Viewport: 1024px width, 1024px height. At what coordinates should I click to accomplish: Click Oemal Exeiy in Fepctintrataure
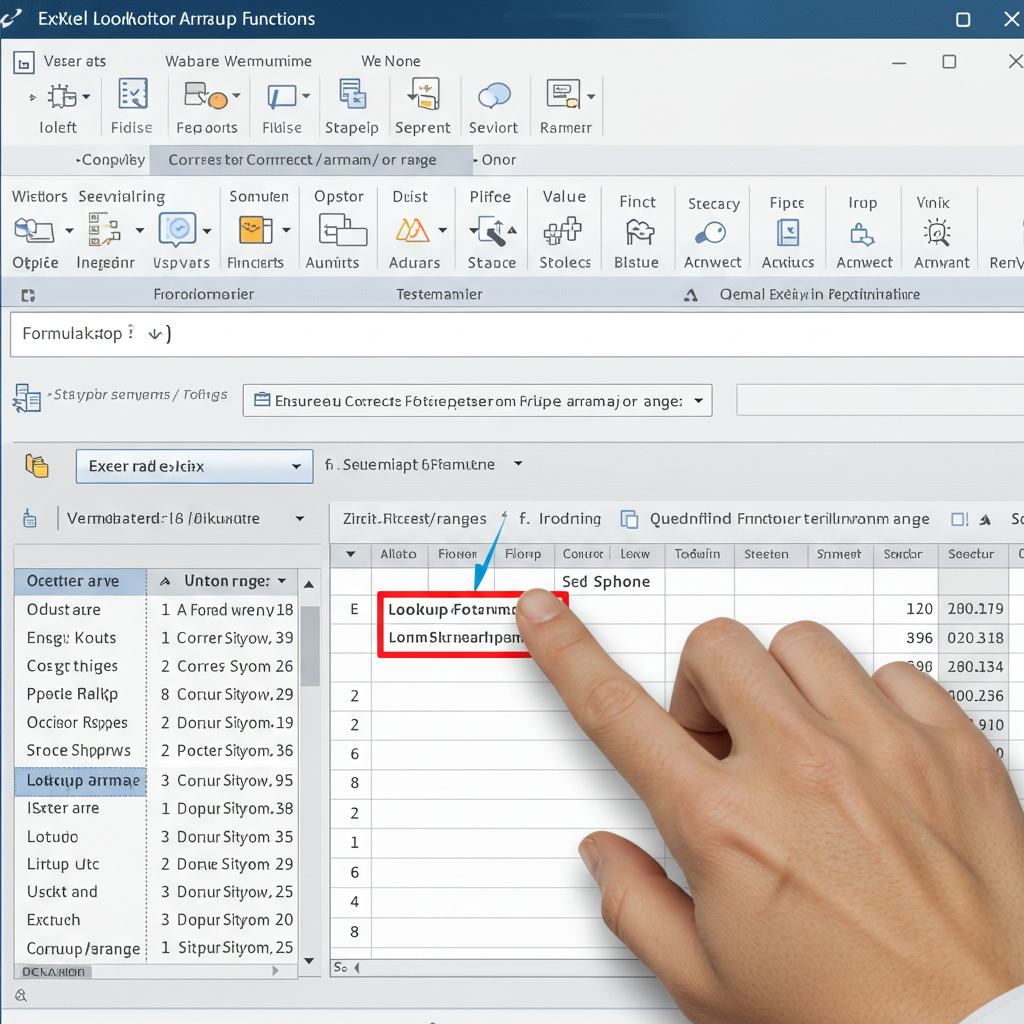pyautogui.click(x=820, y=295)
